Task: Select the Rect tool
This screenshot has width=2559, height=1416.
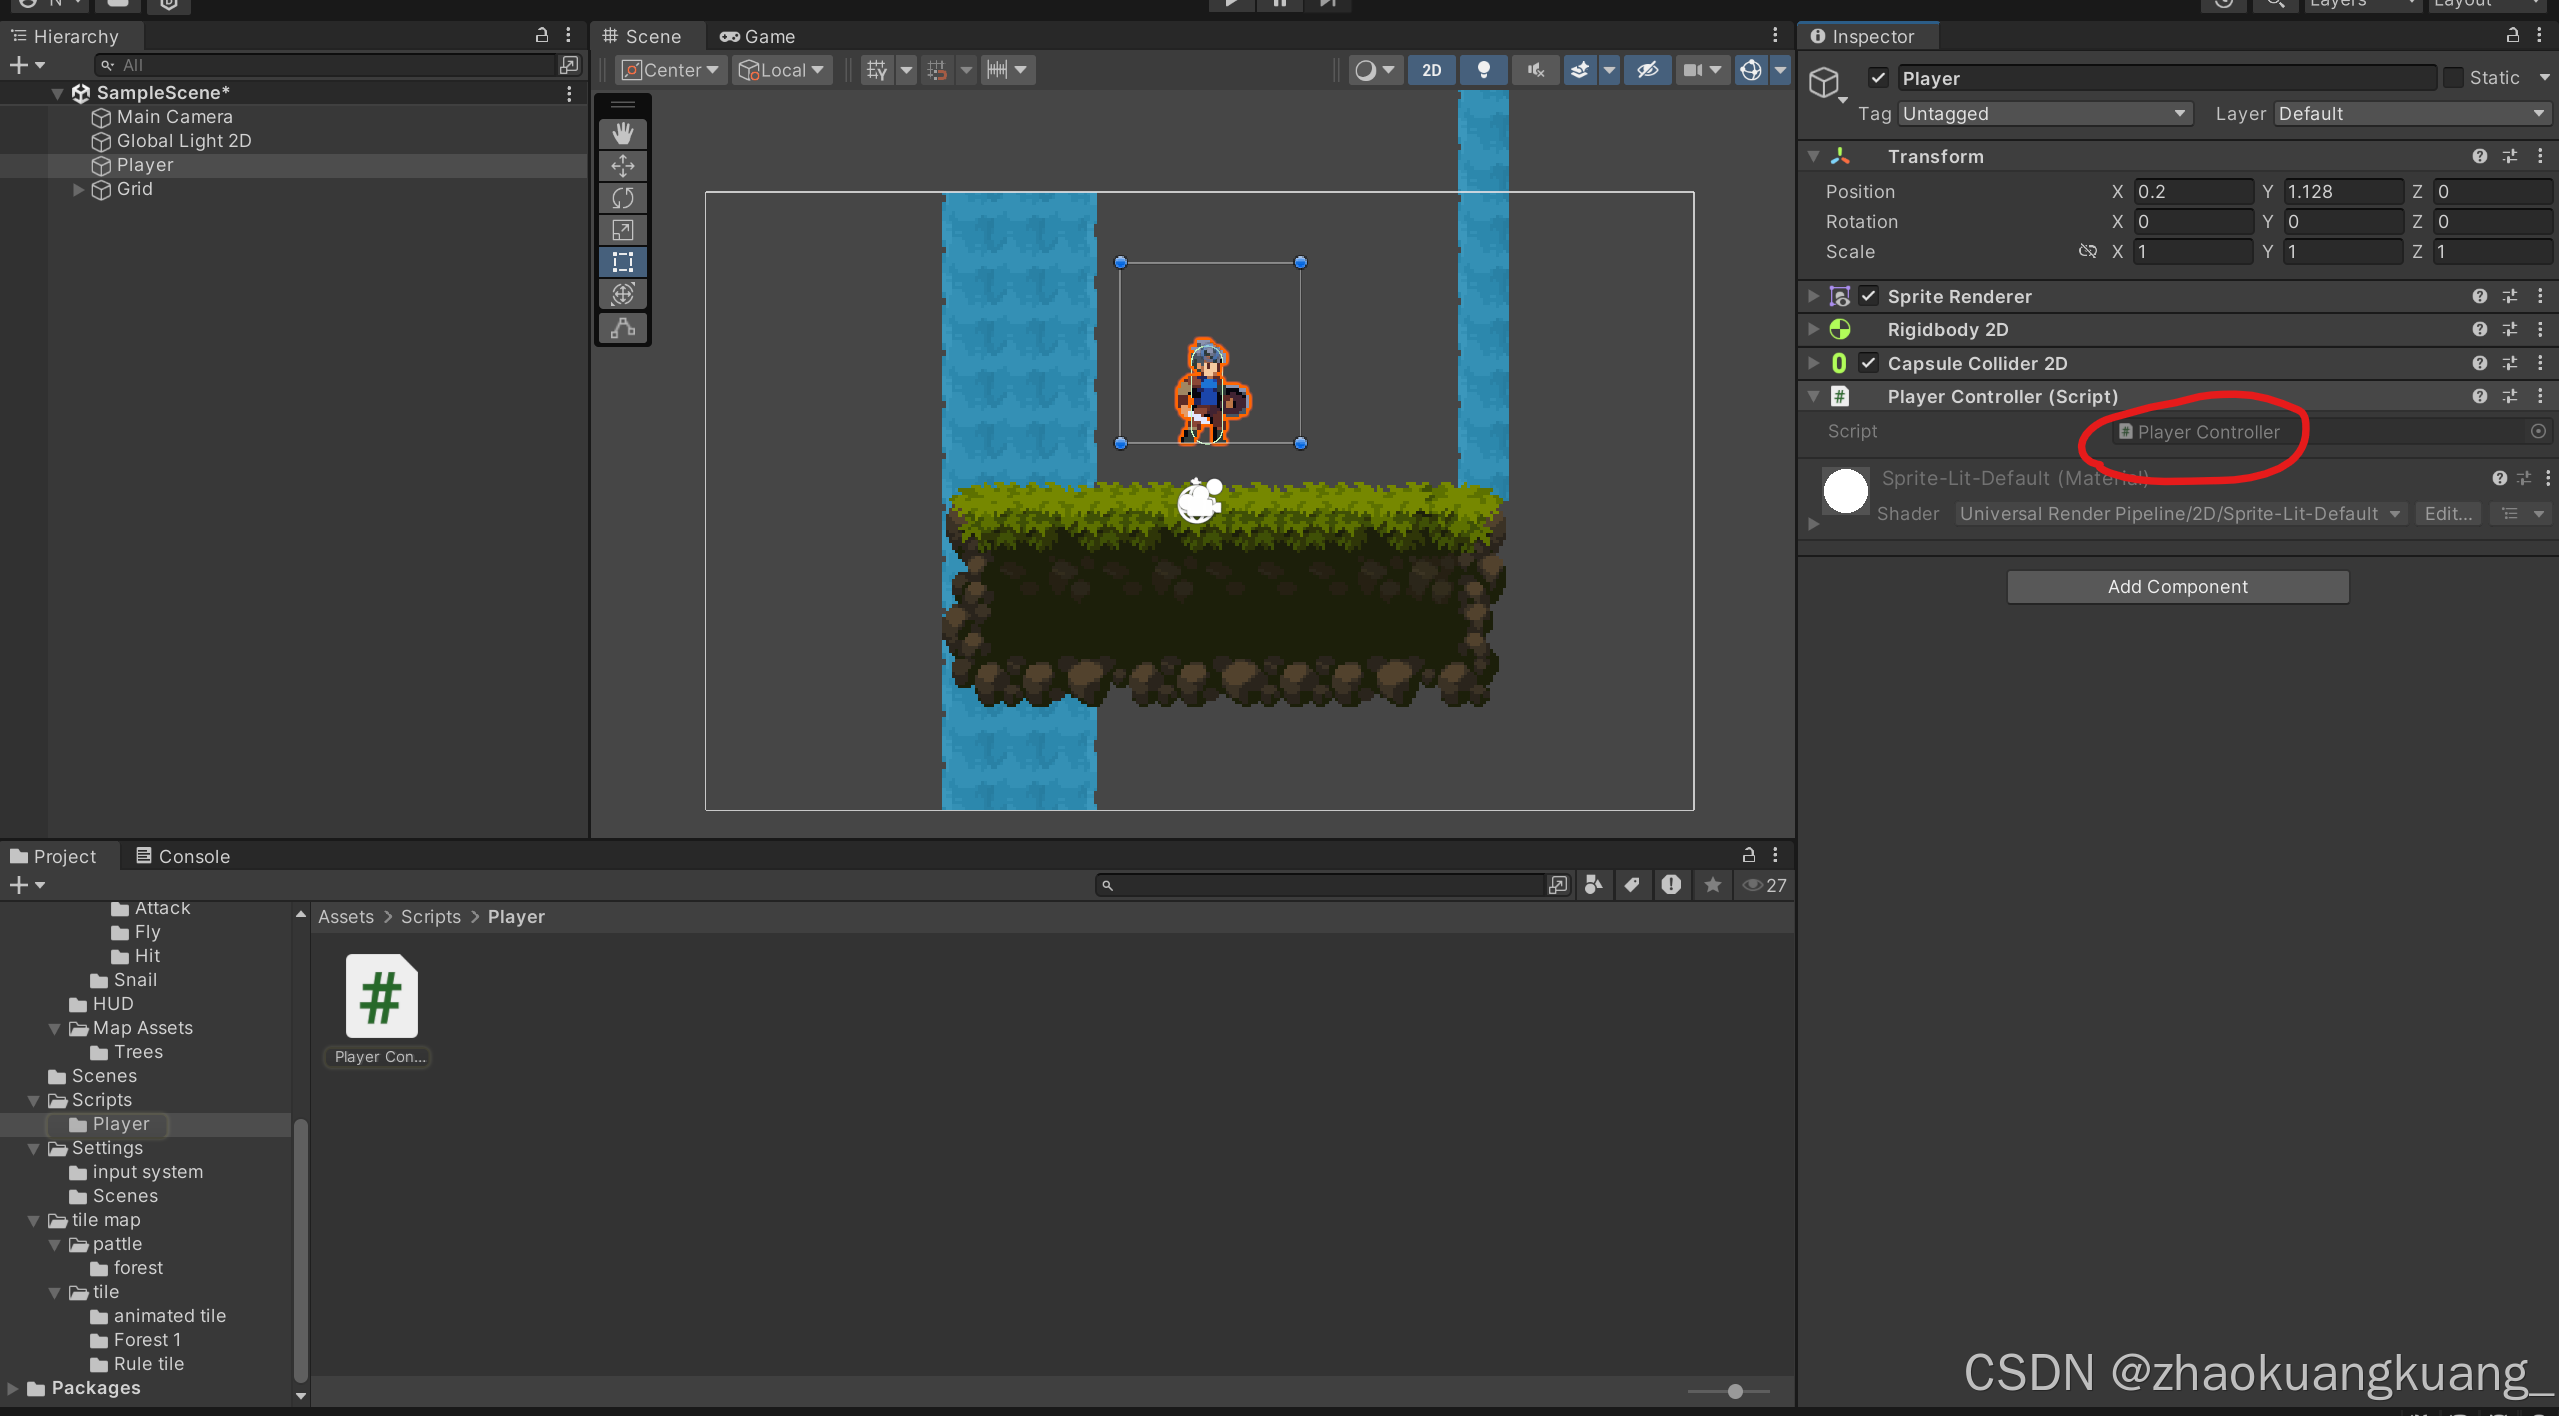Action: pyautogui.click(x=622, y=262)
